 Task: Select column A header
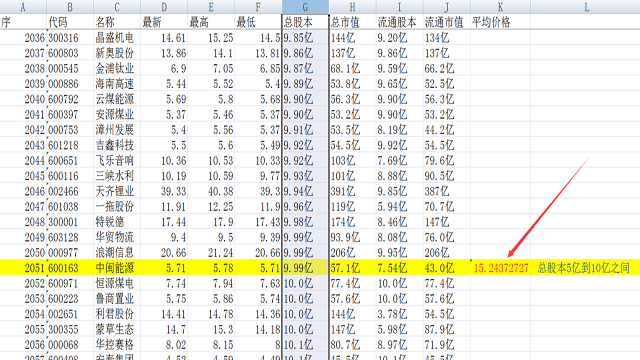coord(23,7)
